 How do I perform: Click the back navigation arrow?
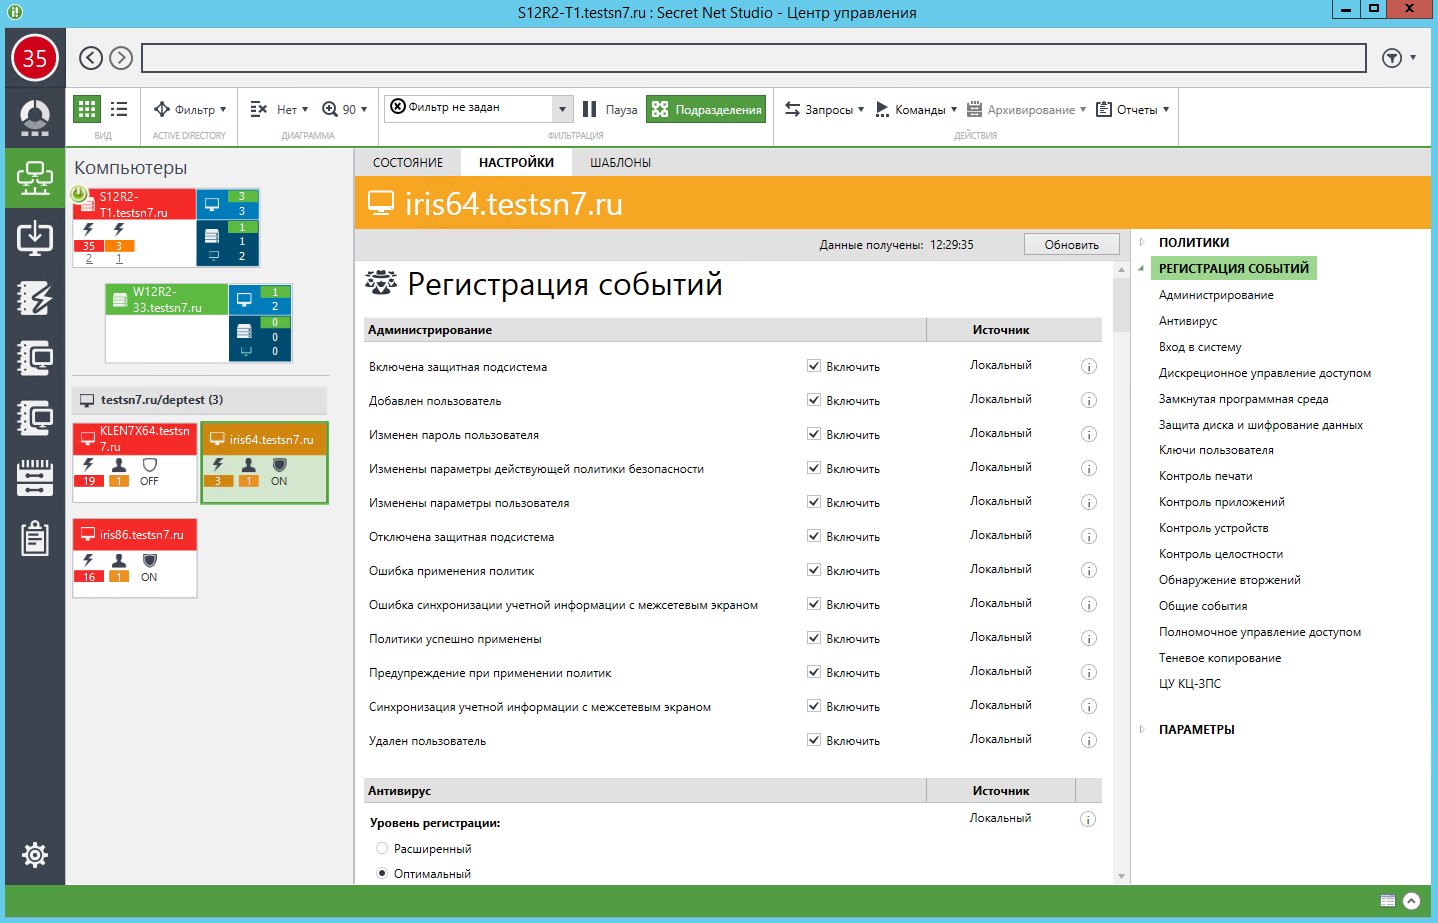tap(91, 58)
